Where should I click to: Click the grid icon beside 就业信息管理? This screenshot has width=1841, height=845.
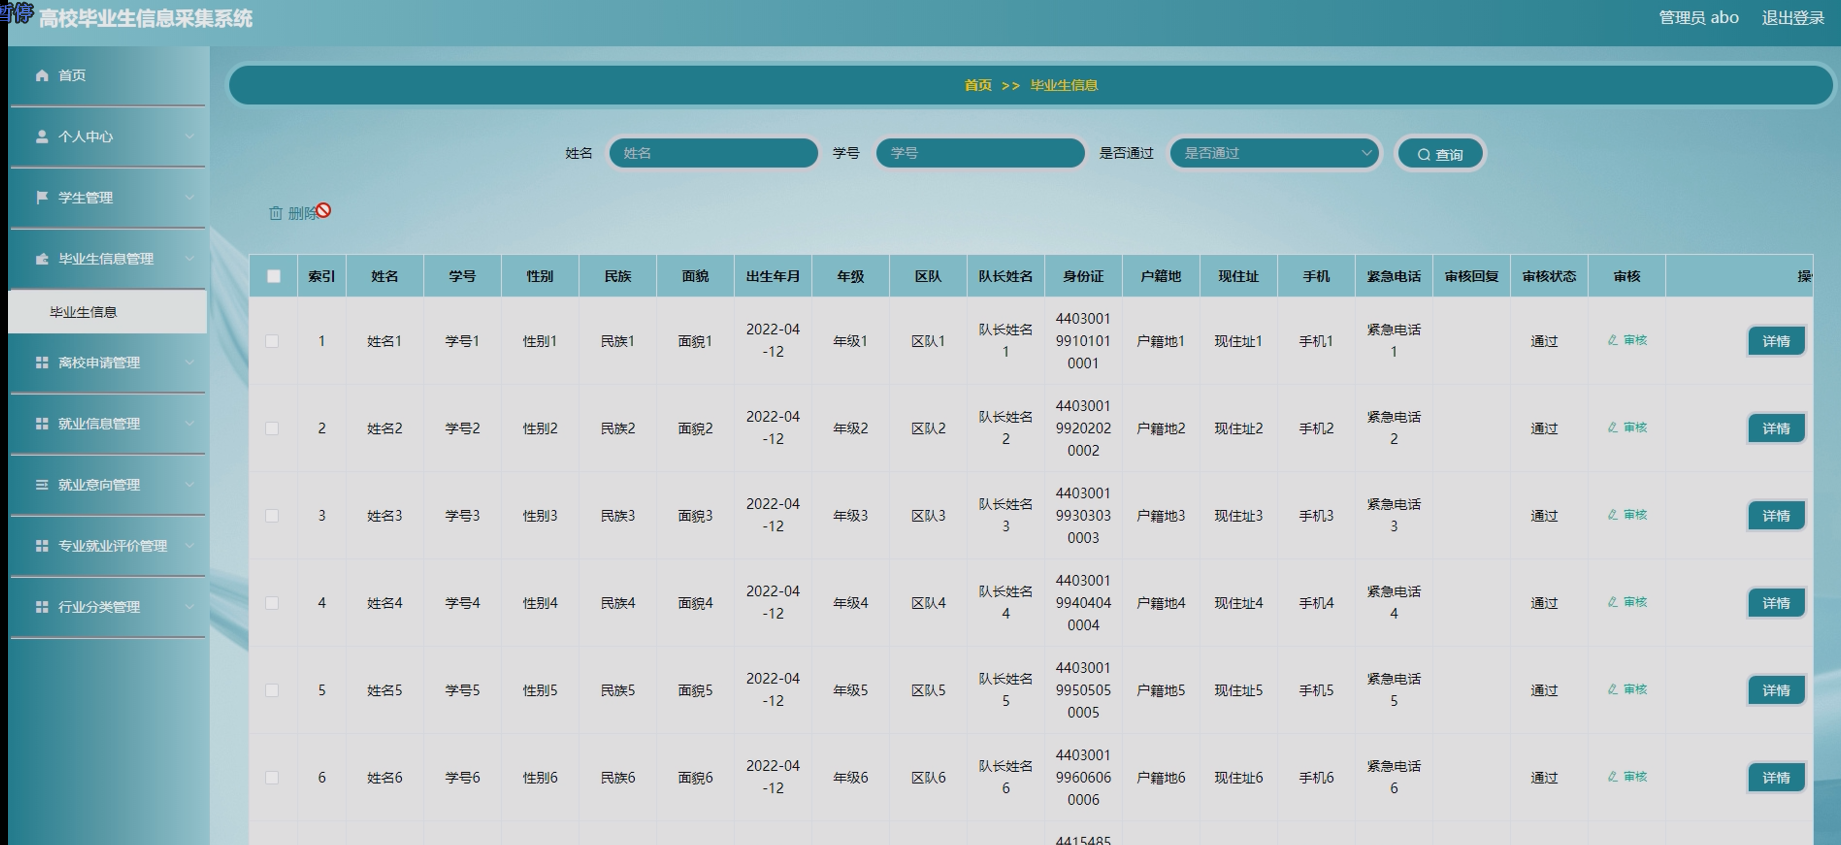42,423
